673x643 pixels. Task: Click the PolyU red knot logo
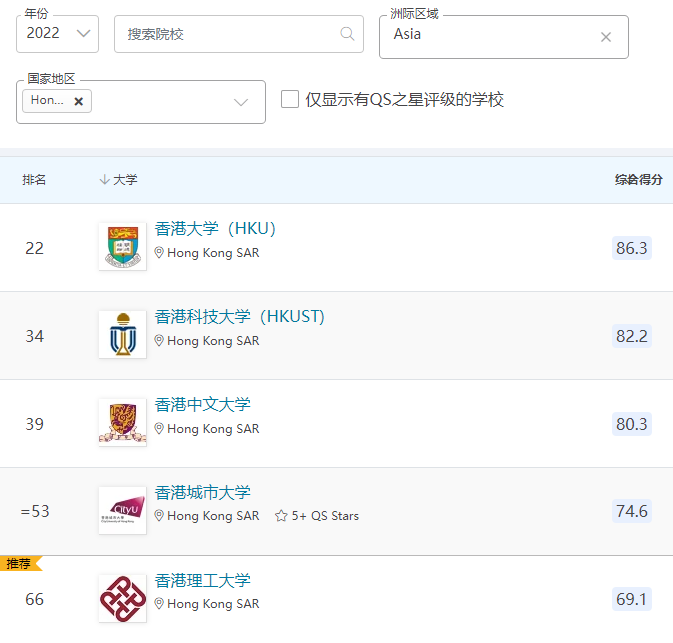point(122,599)
